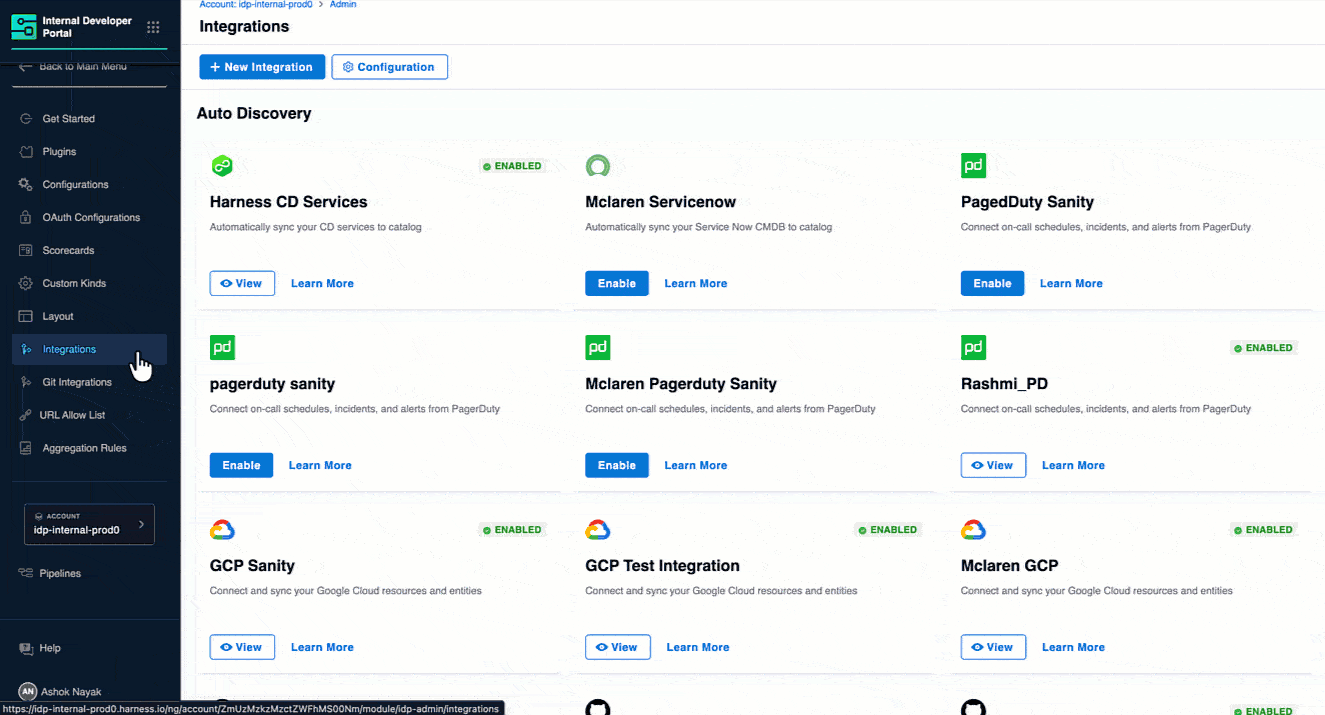Click the Harness CD Services integration icon
The width and height of the screenshot is (1325, 715).
click(222, 165)
